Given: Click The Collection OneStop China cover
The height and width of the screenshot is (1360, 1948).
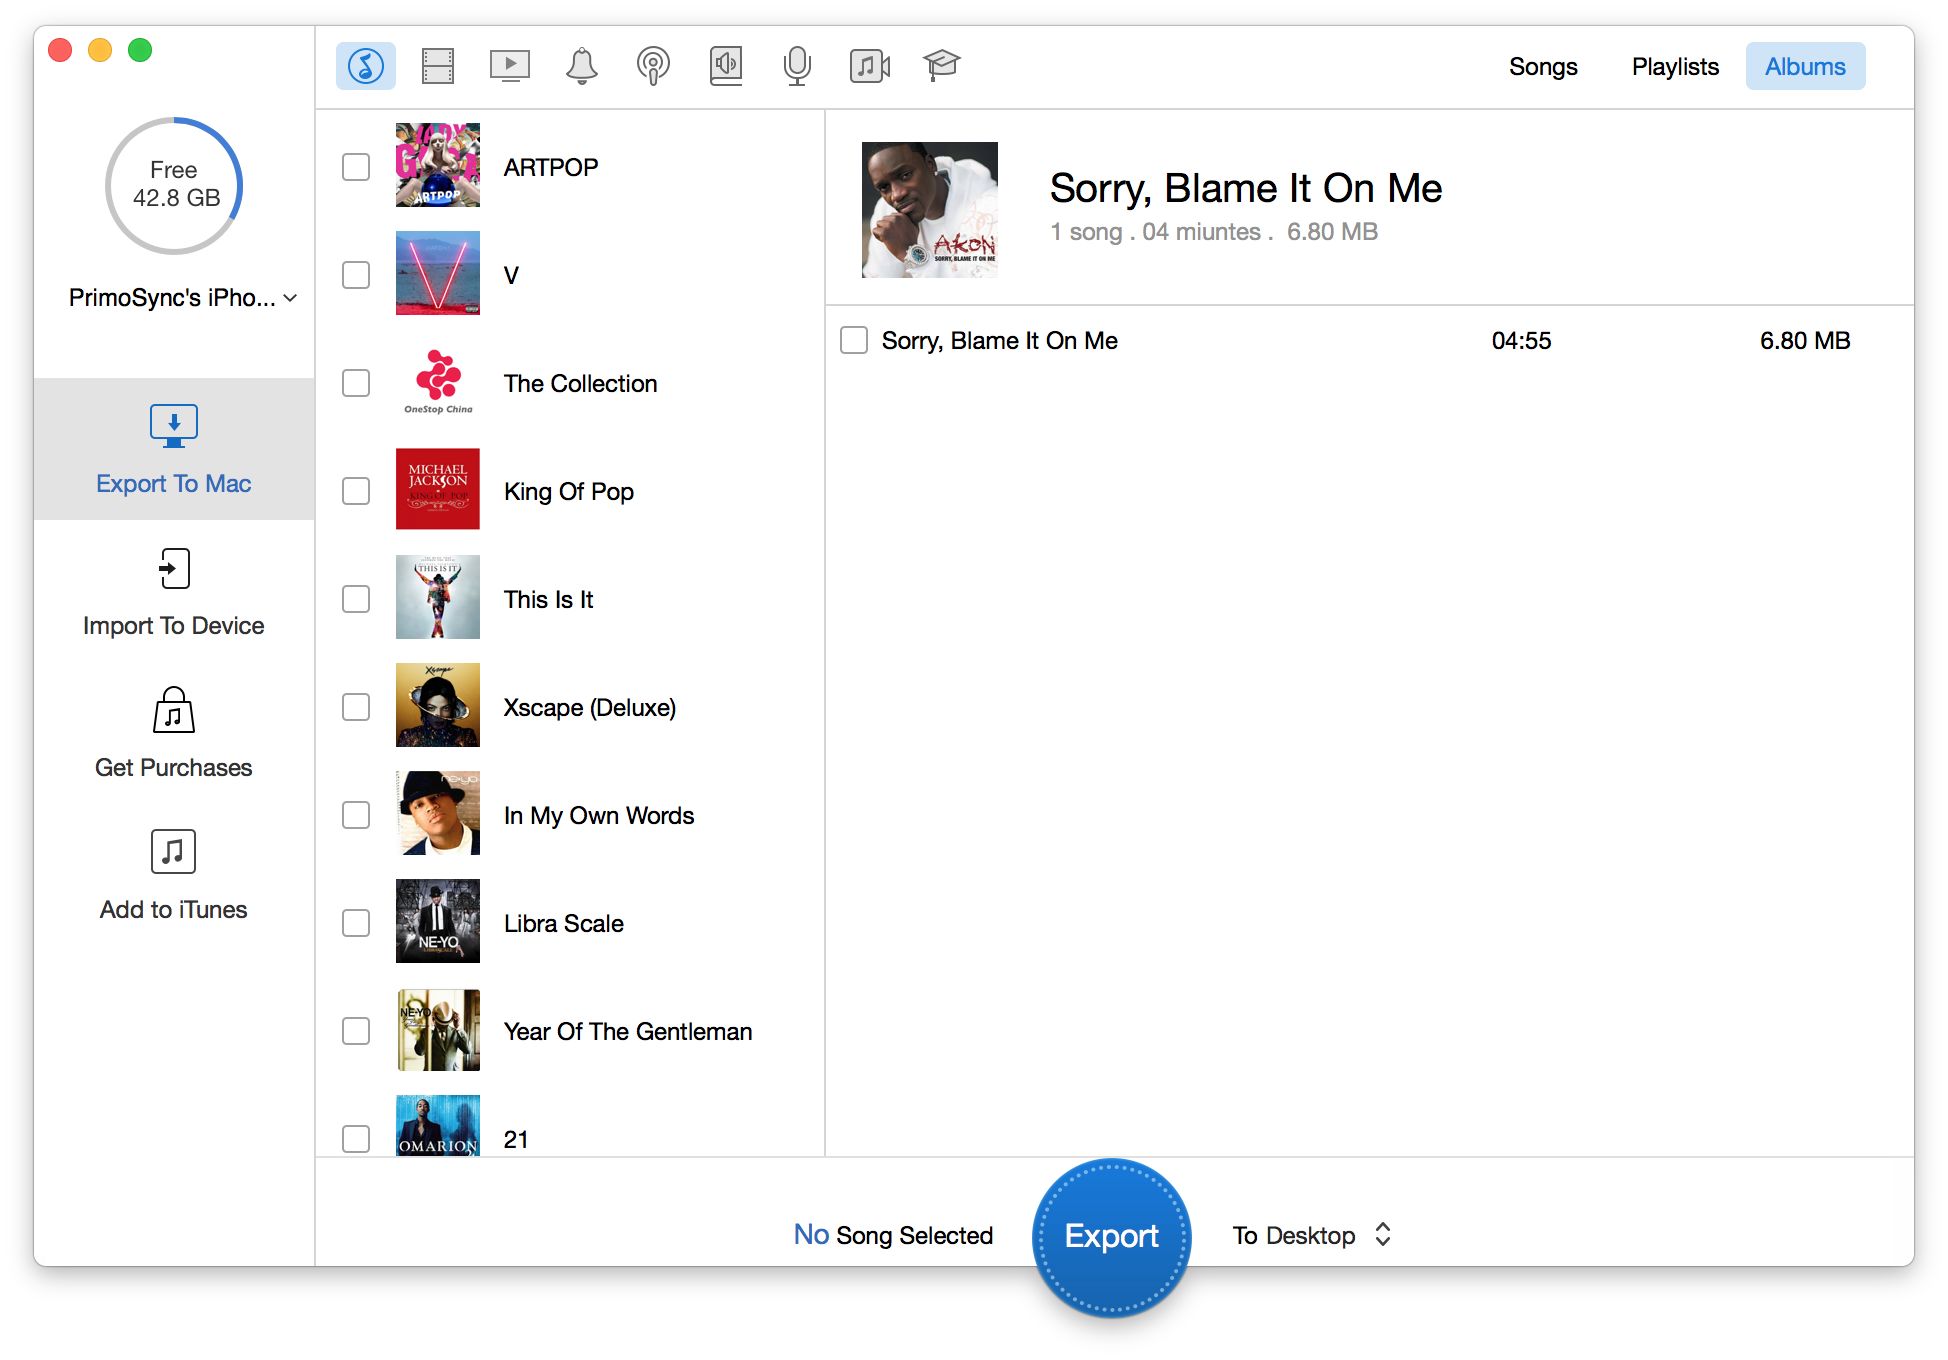Looking at the screenshot, I should point(438,381).
